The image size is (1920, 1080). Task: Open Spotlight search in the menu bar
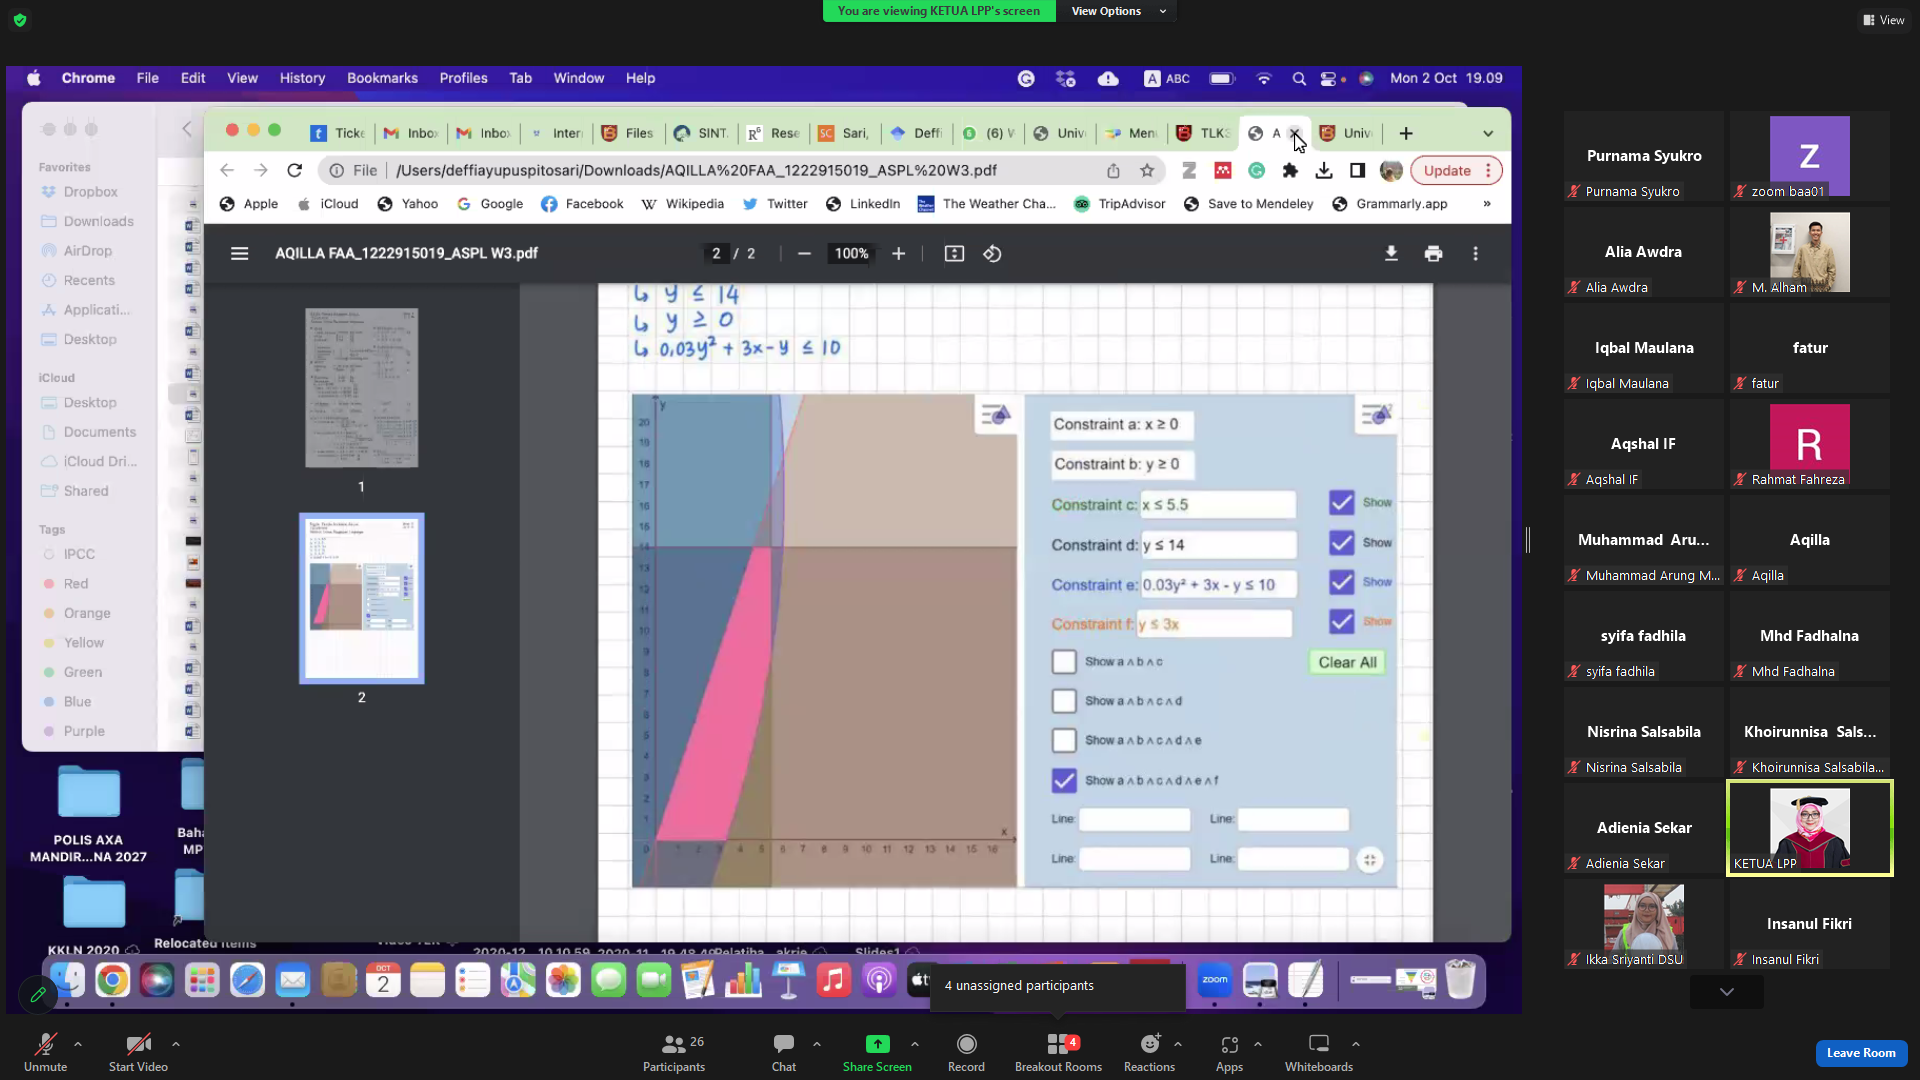(x=1298, y=78)
